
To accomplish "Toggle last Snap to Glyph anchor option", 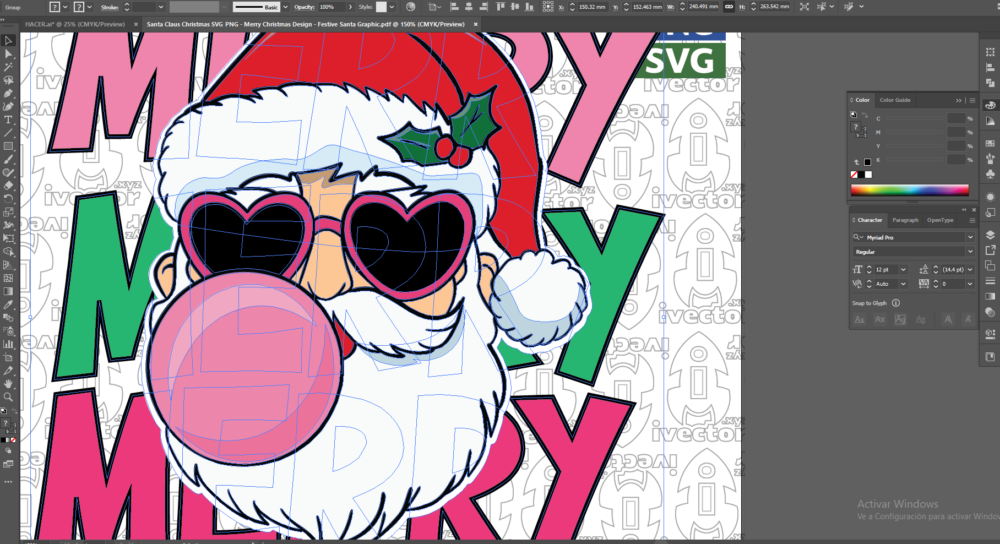I will (968, 320).
